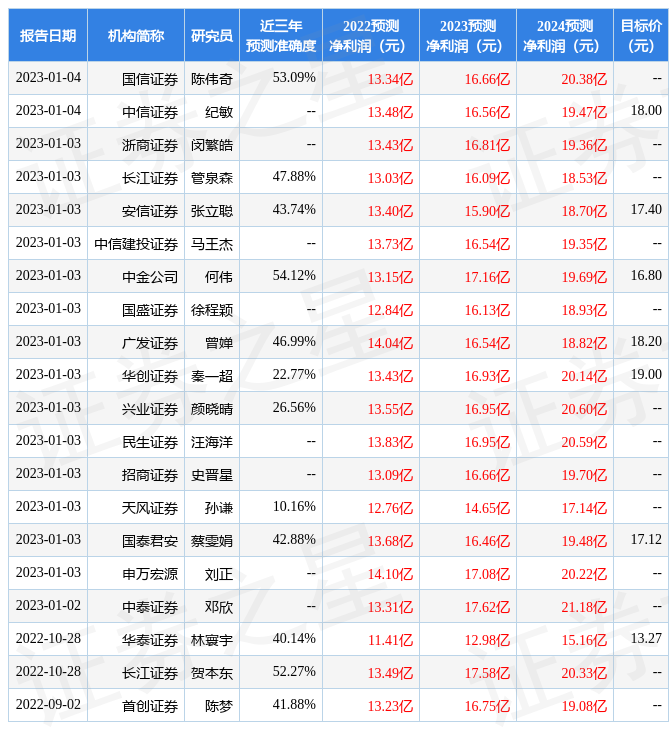Click accuracy value 22.77%

(x=294, y=375)
